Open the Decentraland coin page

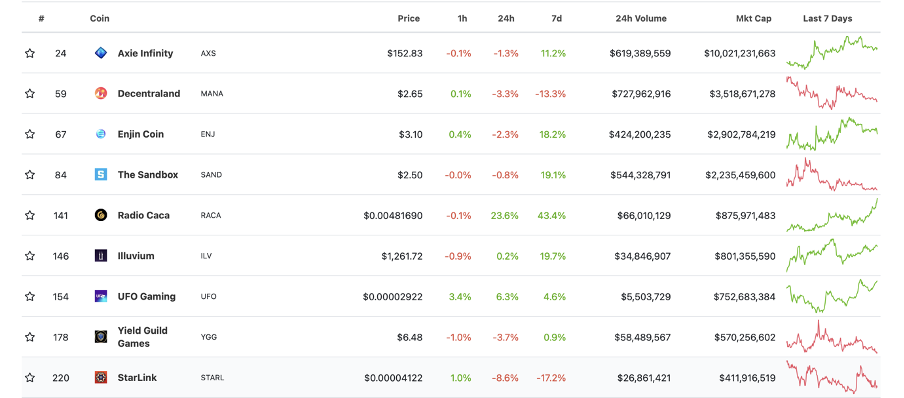click(149, 93)
